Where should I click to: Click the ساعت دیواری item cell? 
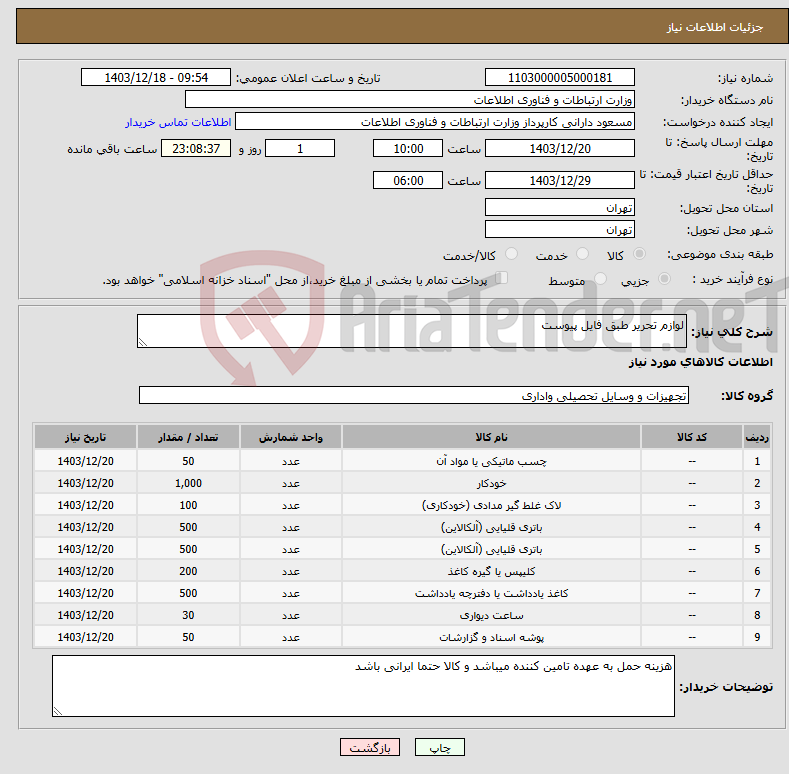pos(491,615)
